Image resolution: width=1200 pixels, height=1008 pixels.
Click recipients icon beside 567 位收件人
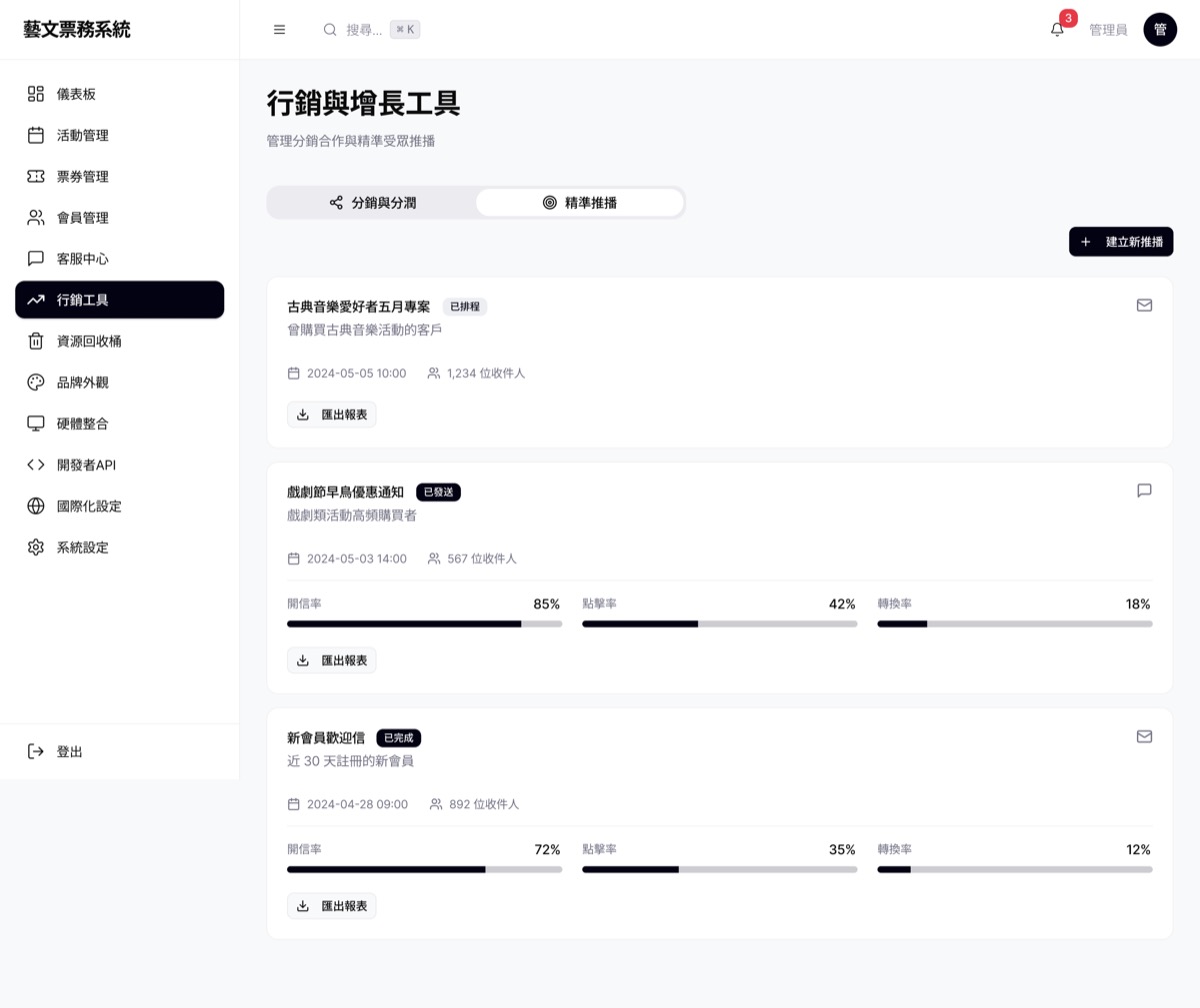[434, 558]
